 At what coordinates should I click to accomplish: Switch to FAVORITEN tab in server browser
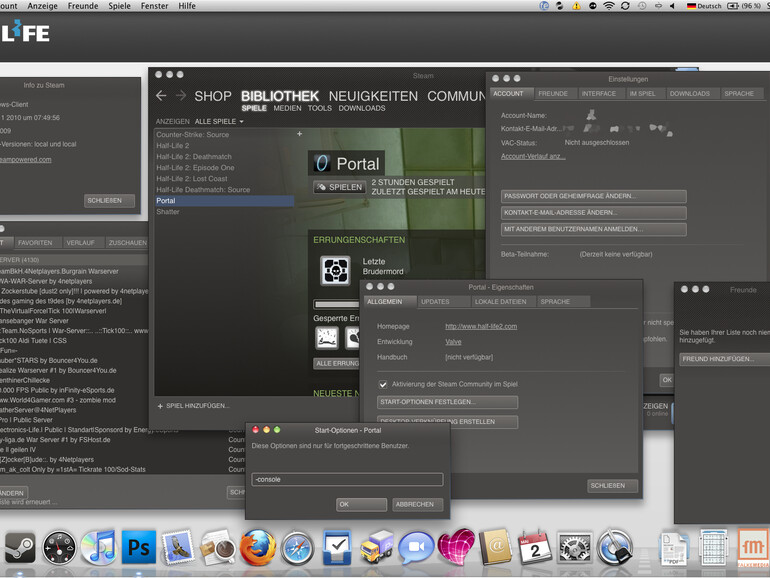pyautogui.click(x=35, y=243)
